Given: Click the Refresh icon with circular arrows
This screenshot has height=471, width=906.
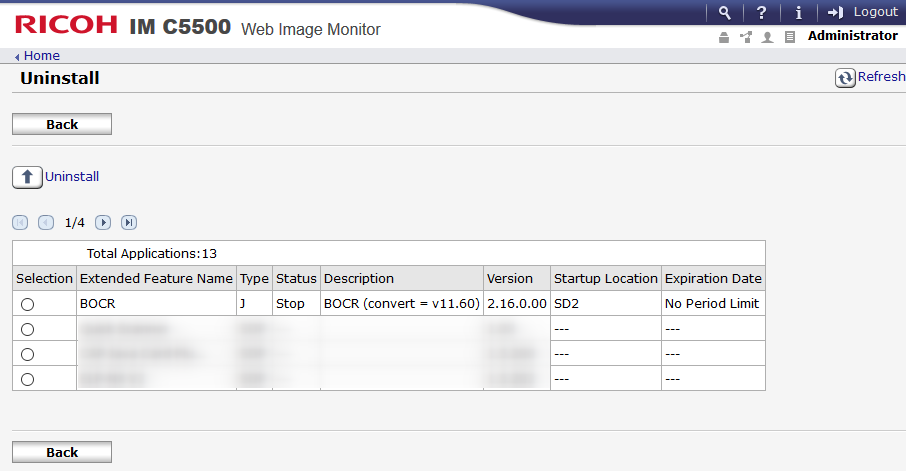Looking at the screenshot, I should click(x=846, y=78).
